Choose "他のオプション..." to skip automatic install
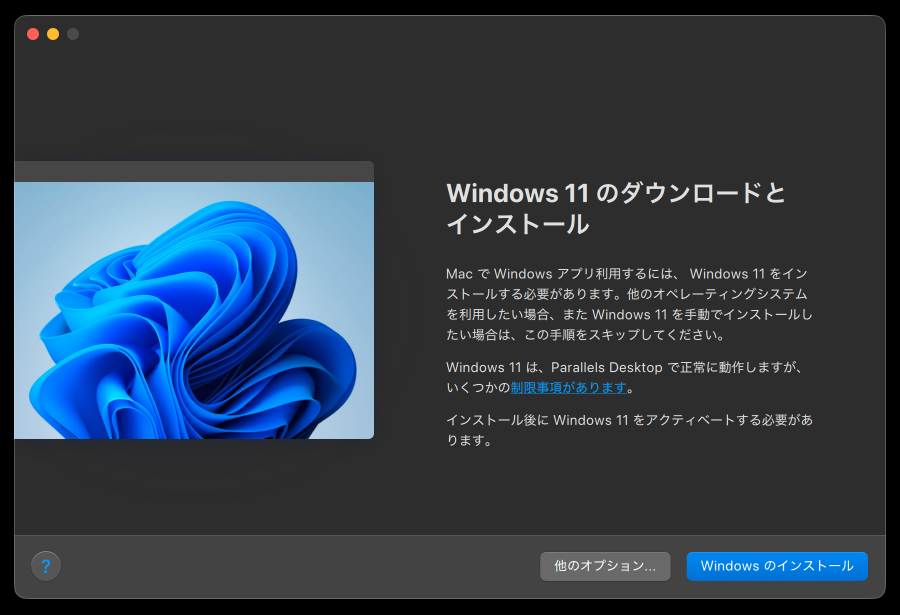 (603, 566)
